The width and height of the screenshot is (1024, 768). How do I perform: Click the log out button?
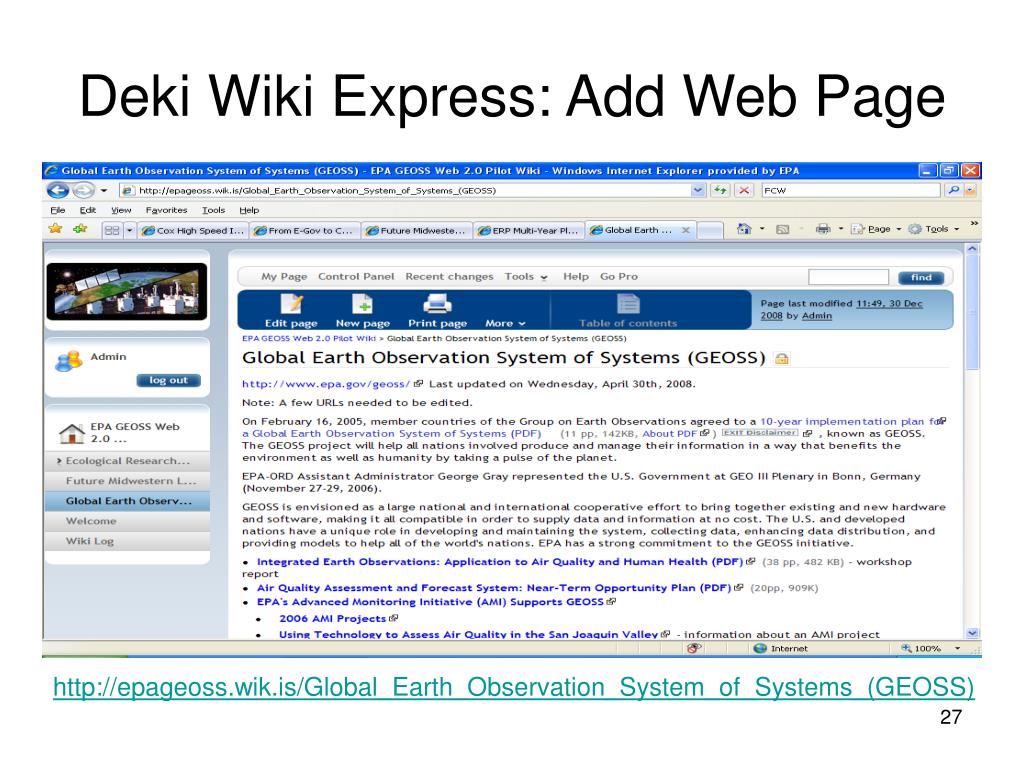(168, 380)
